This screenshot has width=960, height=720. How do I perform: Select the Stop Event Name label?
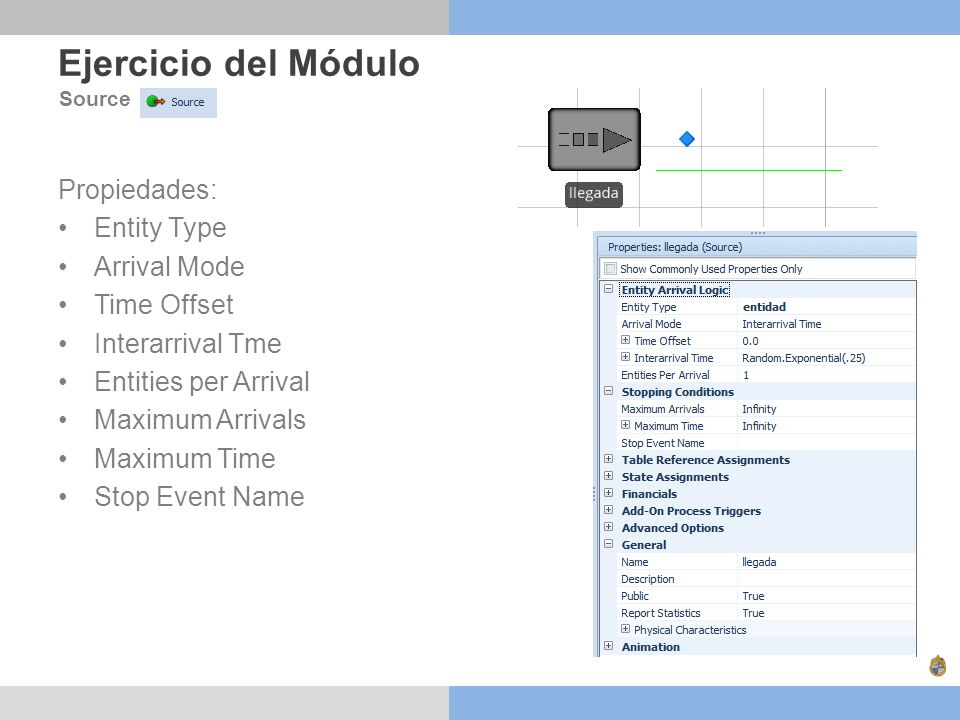662,443
